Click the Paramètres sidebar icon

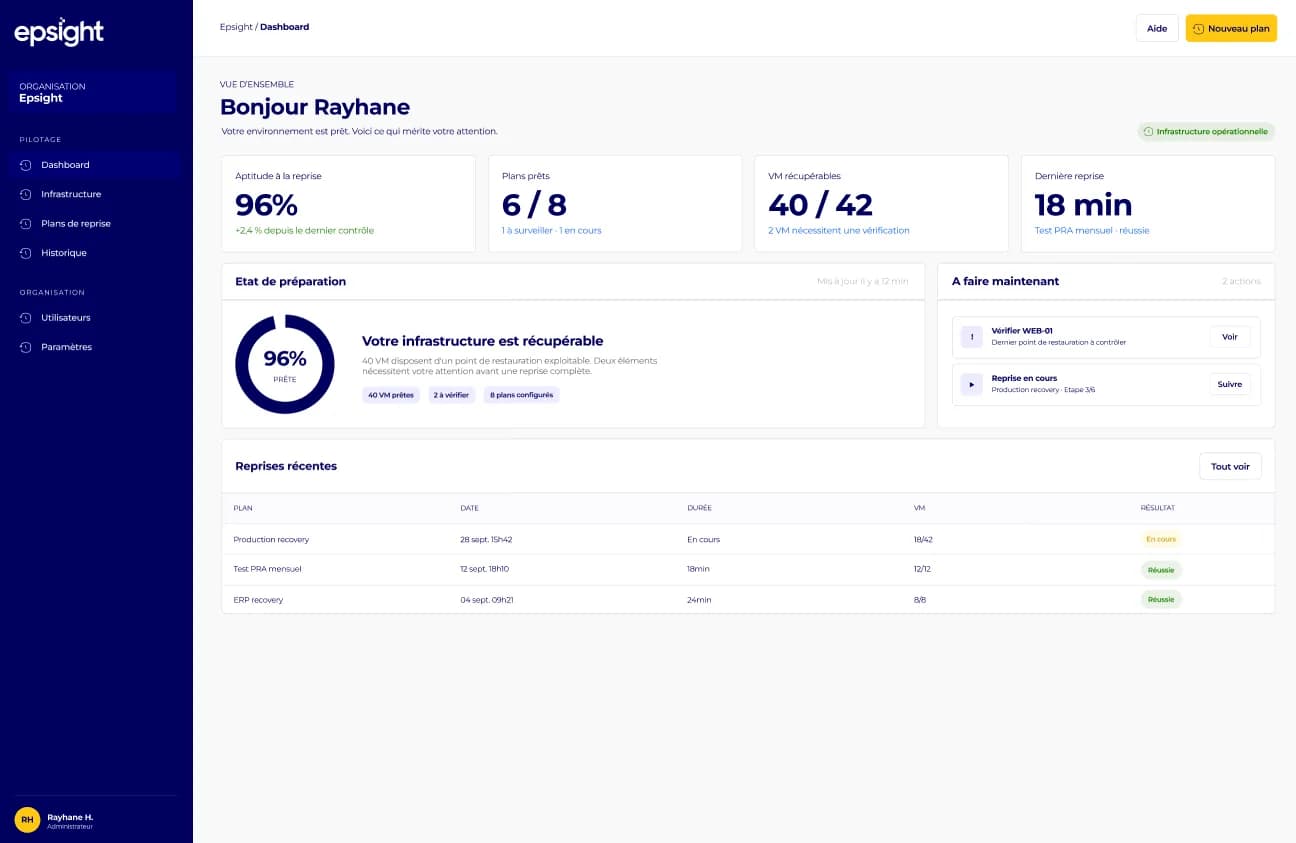pos(26,347)
